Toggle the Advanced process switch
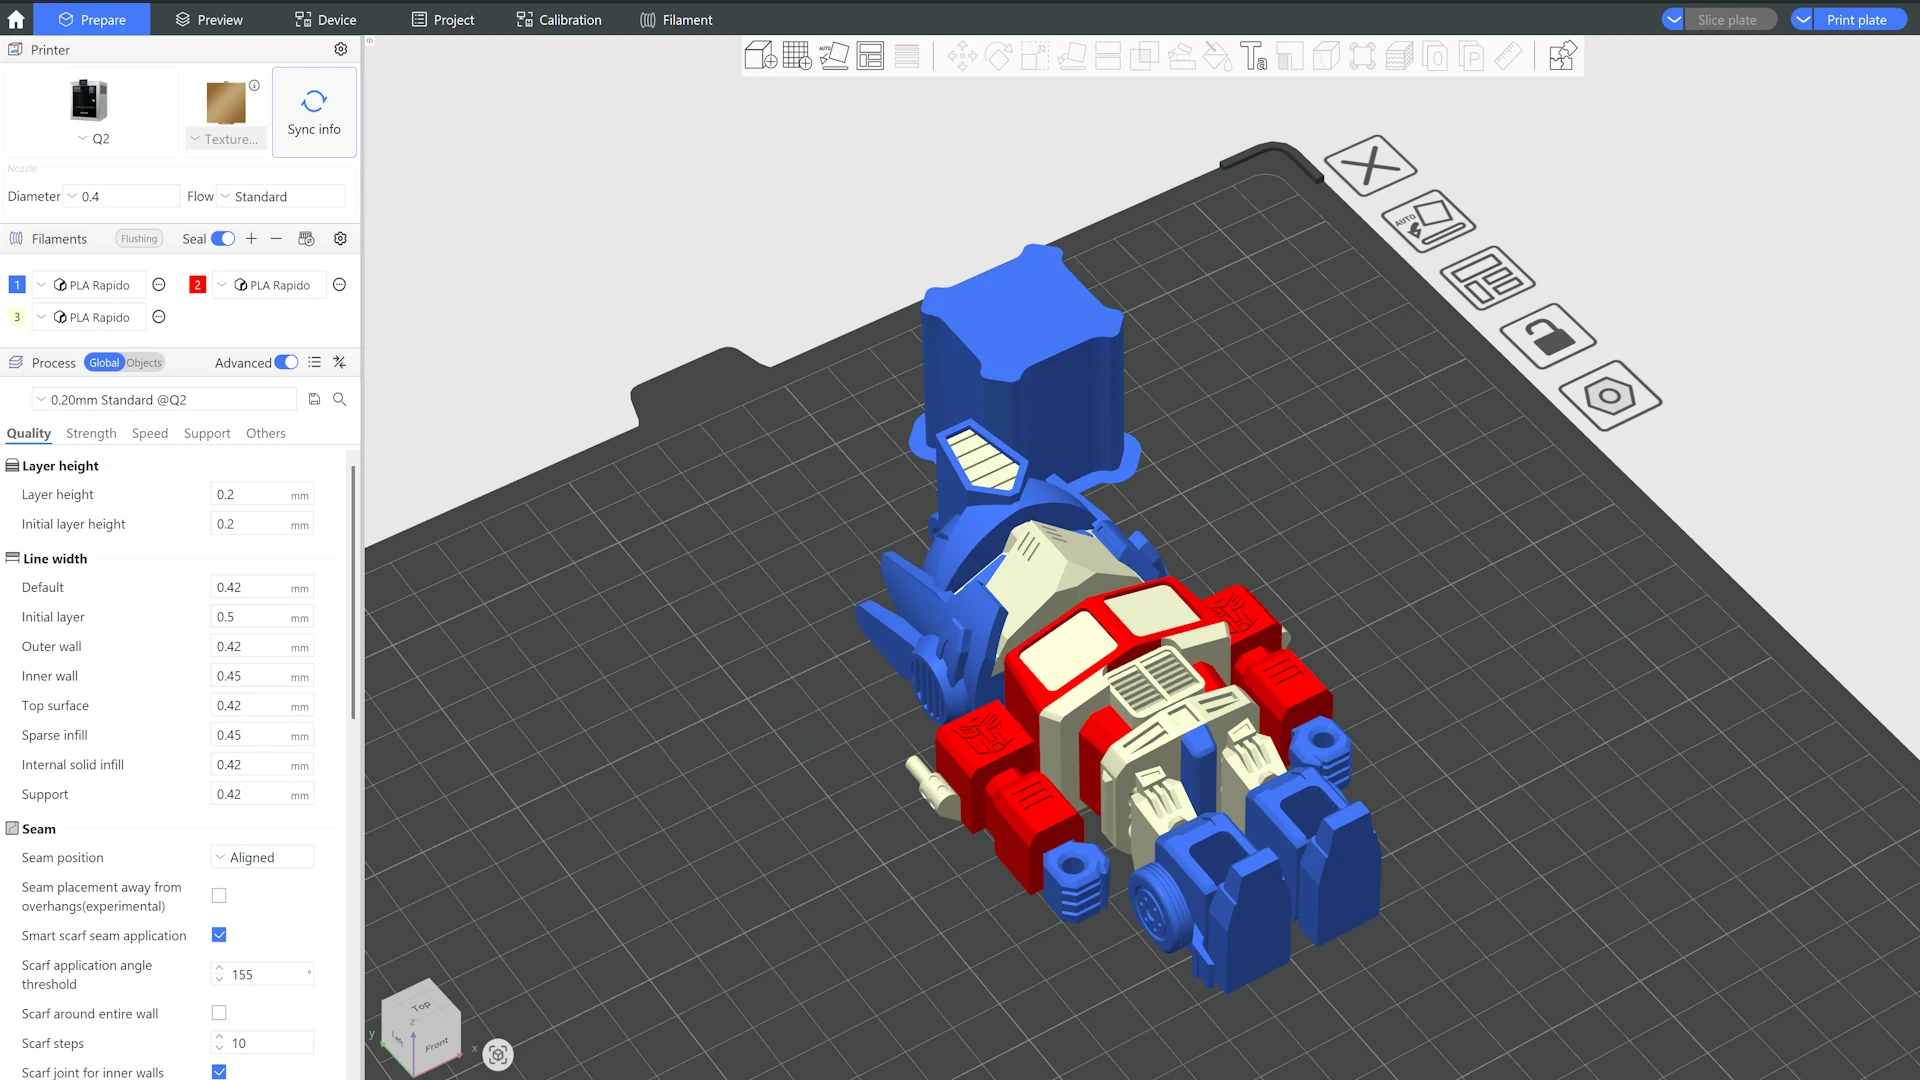 [286, 363]
